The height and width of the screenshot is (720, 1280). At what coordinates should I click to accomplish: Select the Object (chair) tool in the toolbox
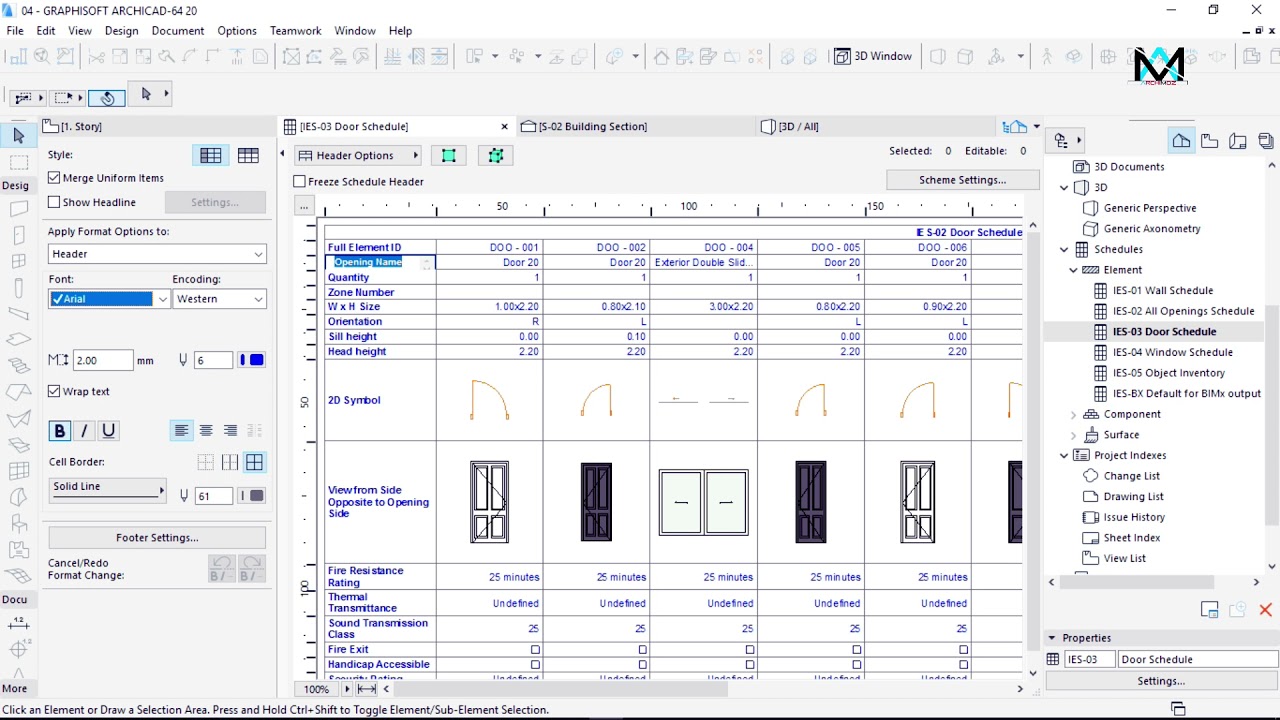(18, 522)
